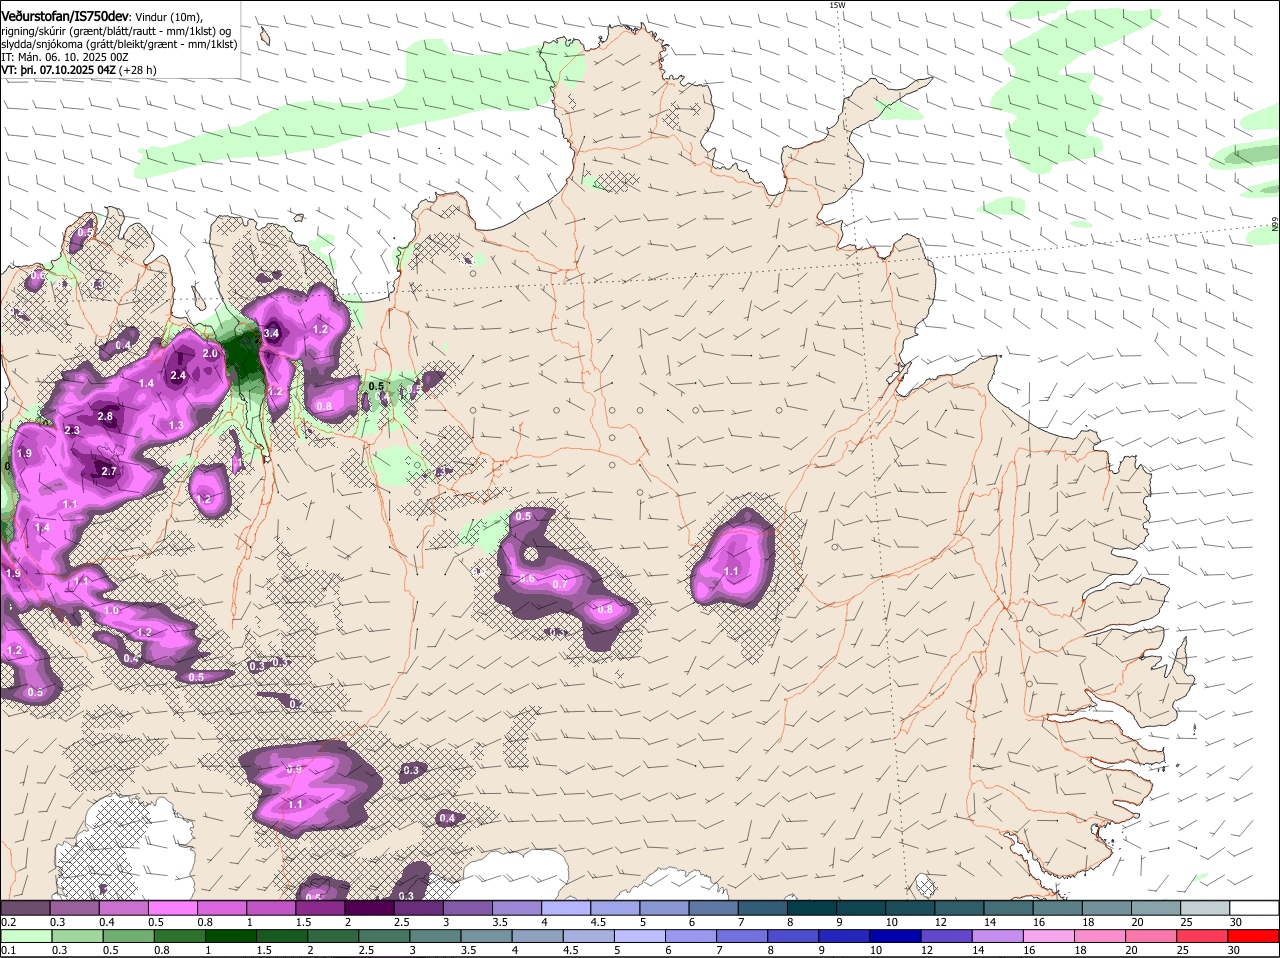Click the 'Vindur (10m)' header text
Viewport: 1280px width, 958px height.
pos(168,17)
